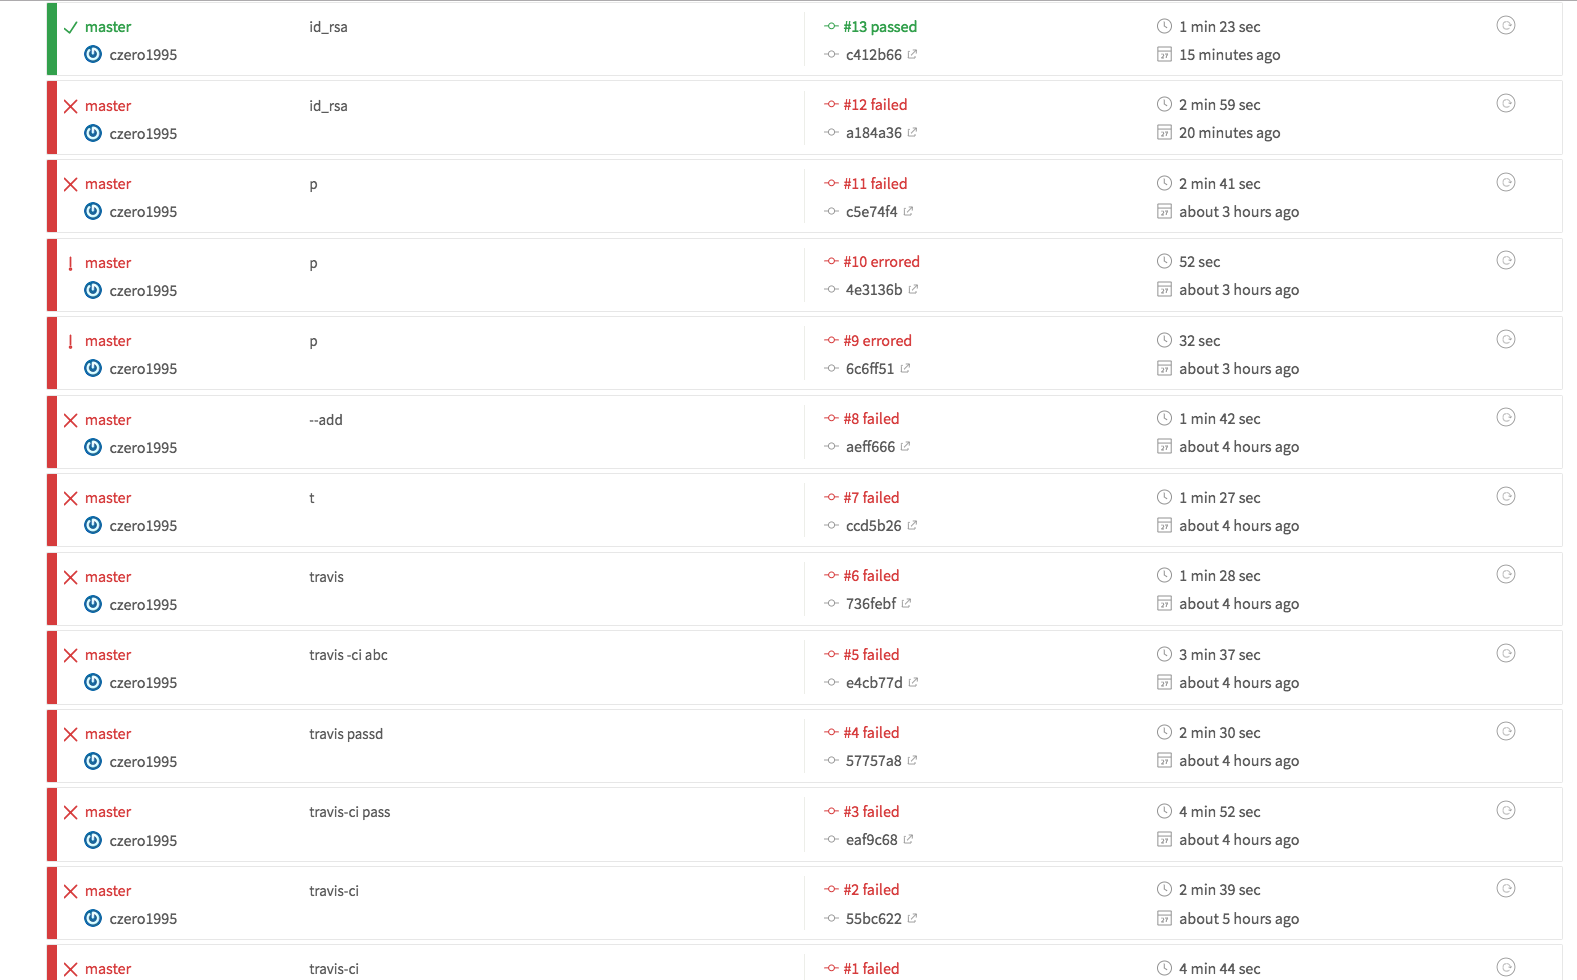This screenshot has width=1577, height=980.
Task: Open the #13 passed build link
Action: [x=880, y=27]
